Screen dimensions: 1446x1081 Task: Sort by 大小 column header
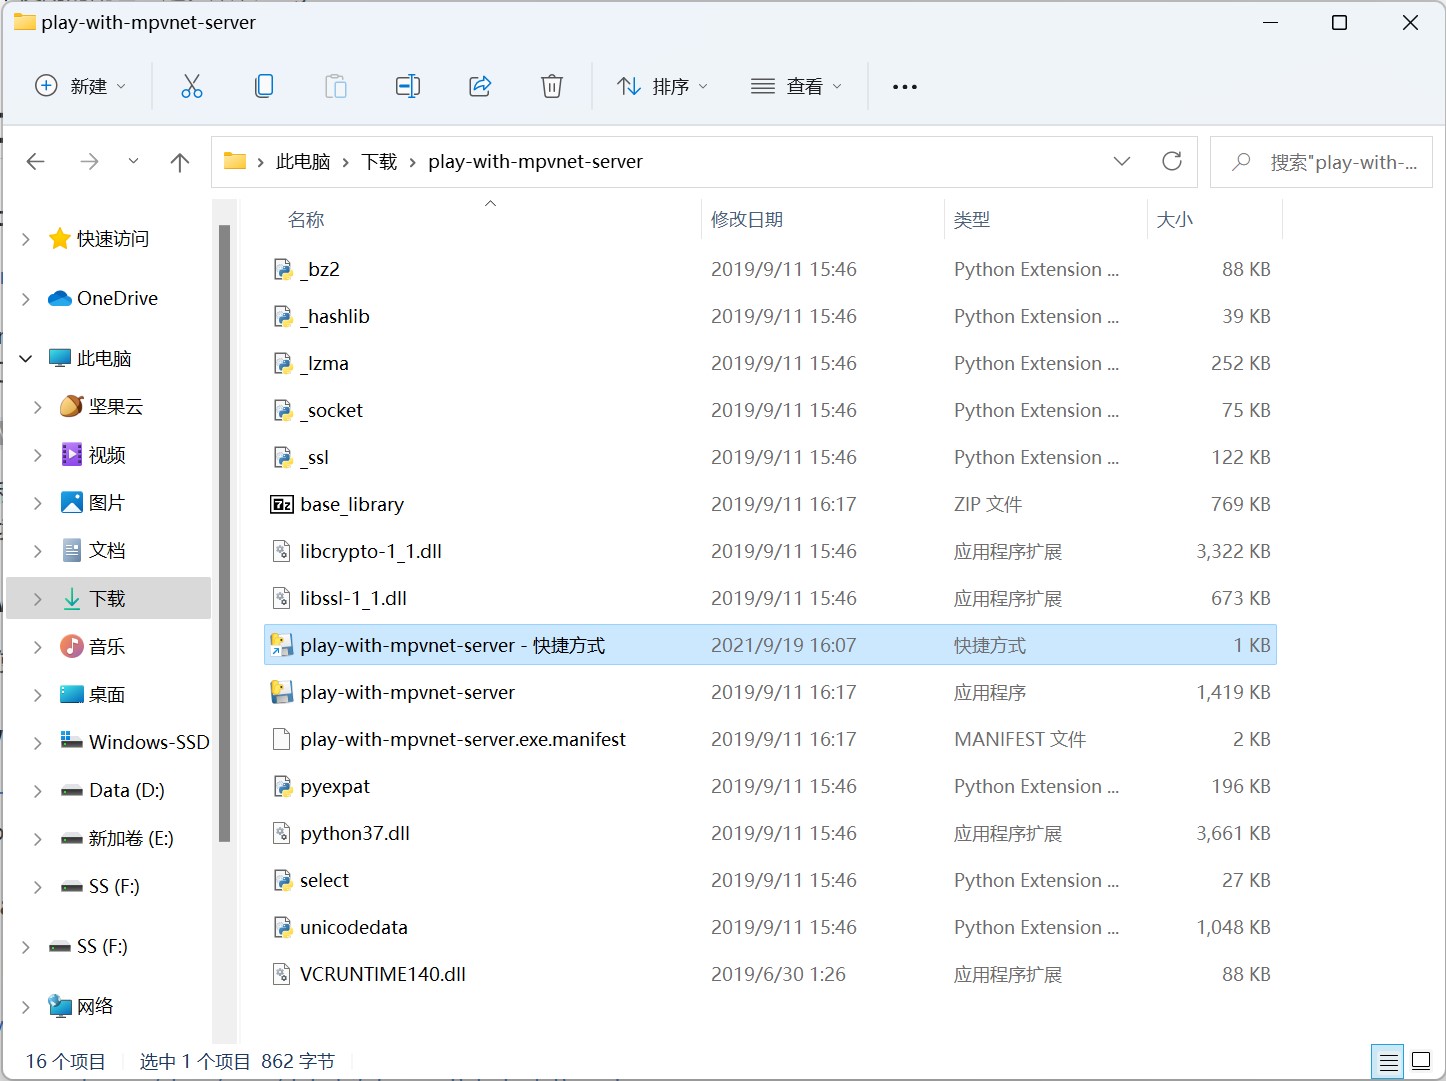(1175, 220)
